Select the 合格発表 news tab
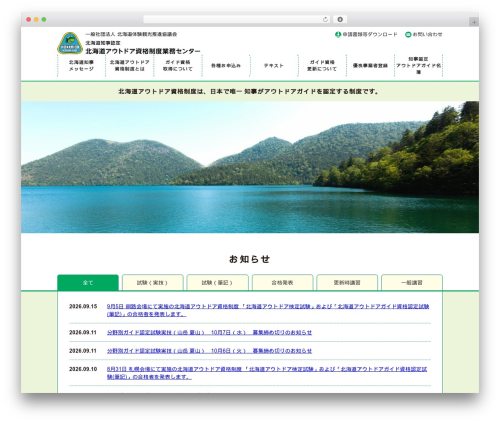The image size is (500, 423). point(282,283)
